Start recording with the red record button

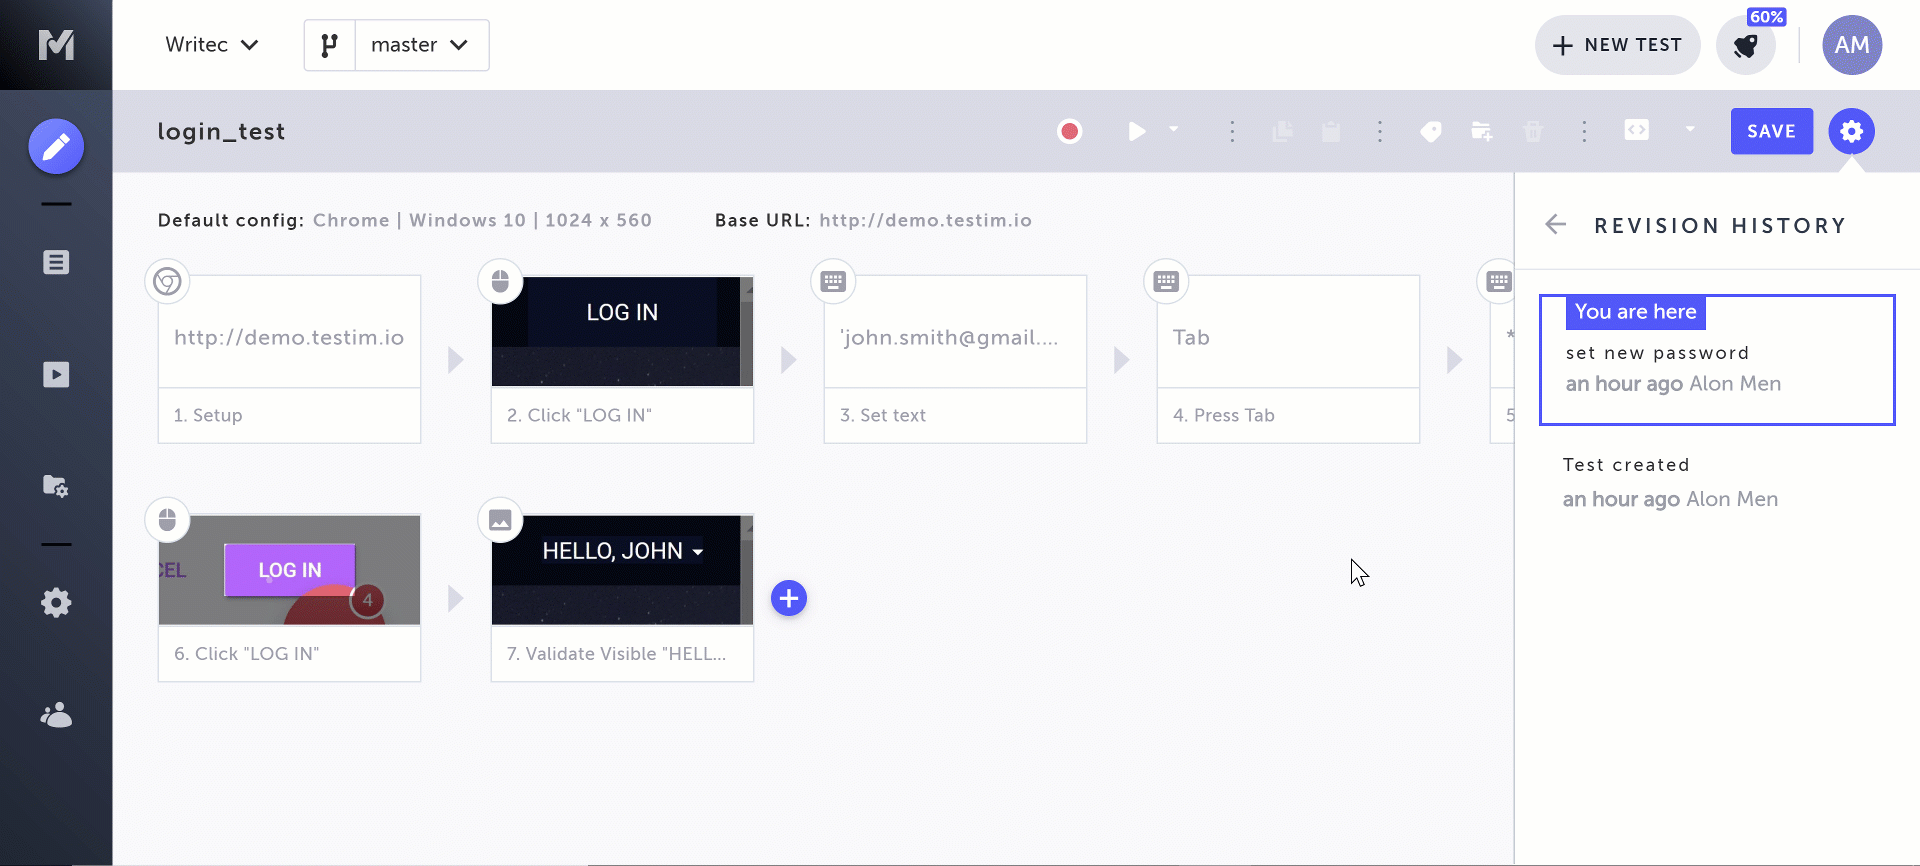[x=1070, y=131]
